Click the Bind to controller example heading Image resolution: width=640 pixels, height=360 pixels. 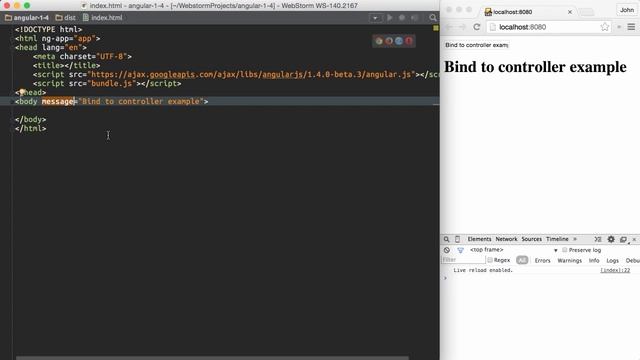click(x=535, y=67)
